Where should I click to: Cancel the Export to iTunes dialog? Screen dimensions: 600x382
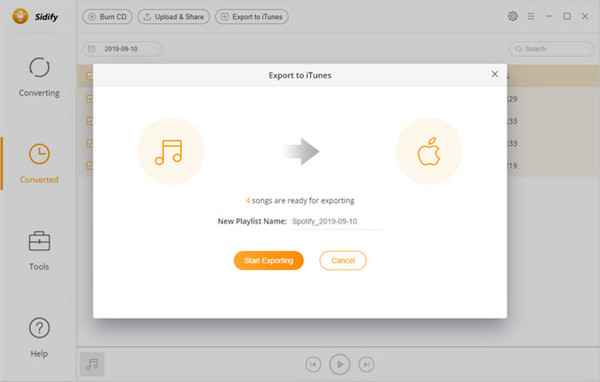[x=343, y=260]
